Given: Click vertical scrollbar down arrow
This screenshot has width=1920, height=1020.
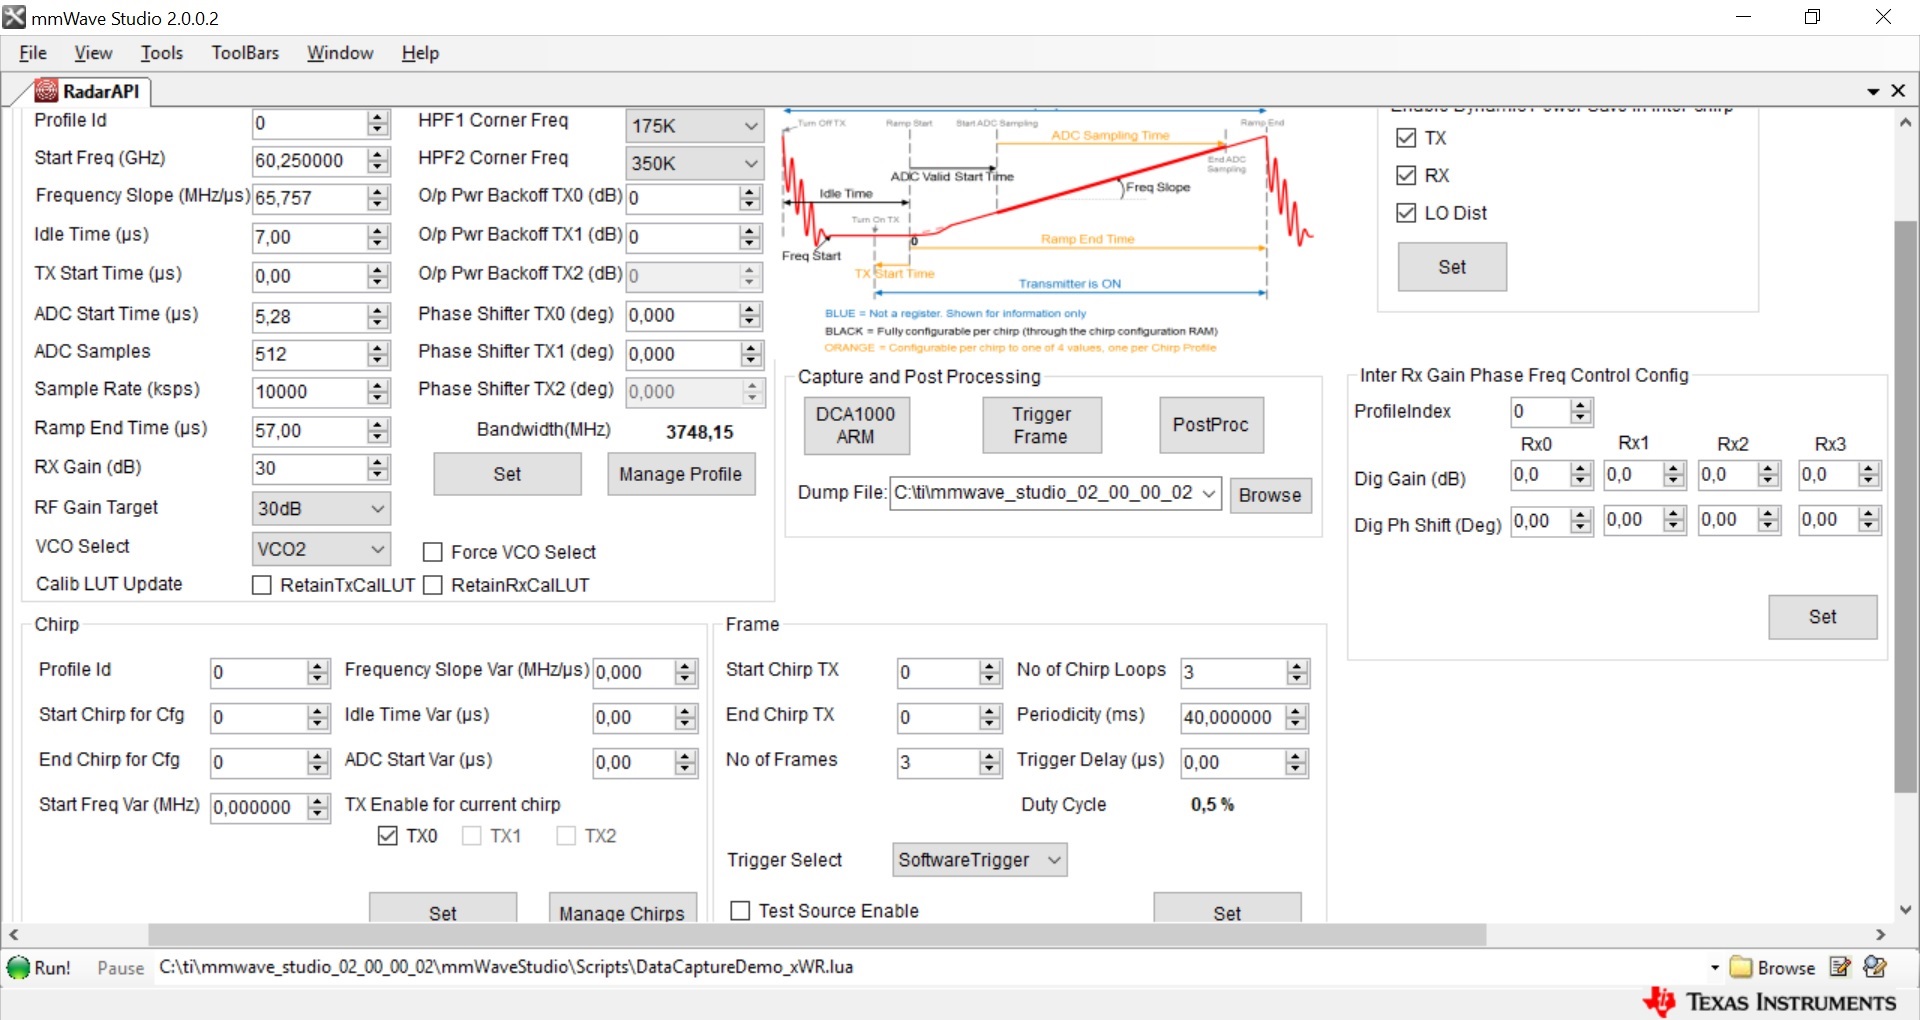Looking at the screenshot, I should [x=1905, y=909].
